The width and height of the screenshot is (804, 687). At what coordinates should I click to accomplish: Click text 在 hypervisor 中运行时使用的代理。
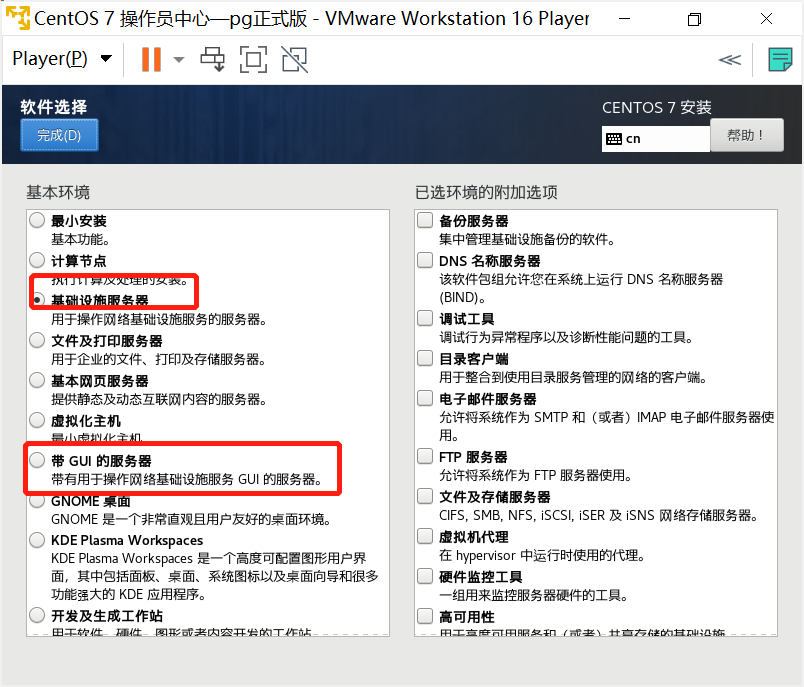542,555
